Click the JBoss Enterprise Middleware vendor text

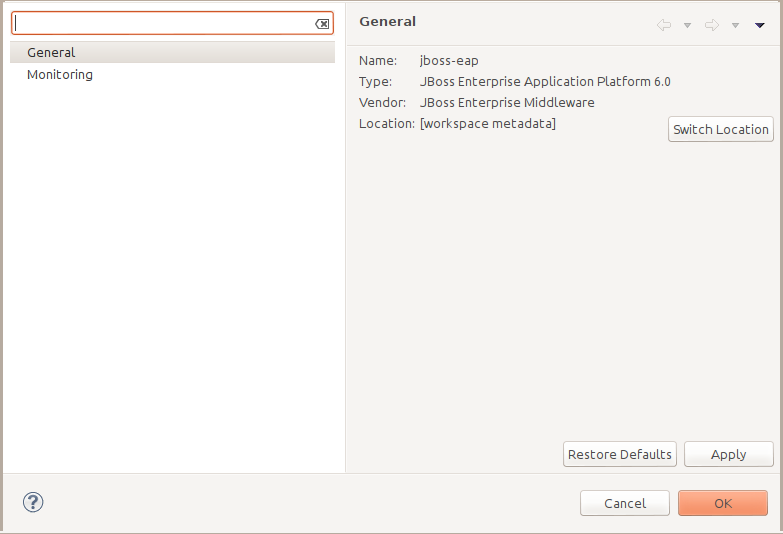point(507,102)
